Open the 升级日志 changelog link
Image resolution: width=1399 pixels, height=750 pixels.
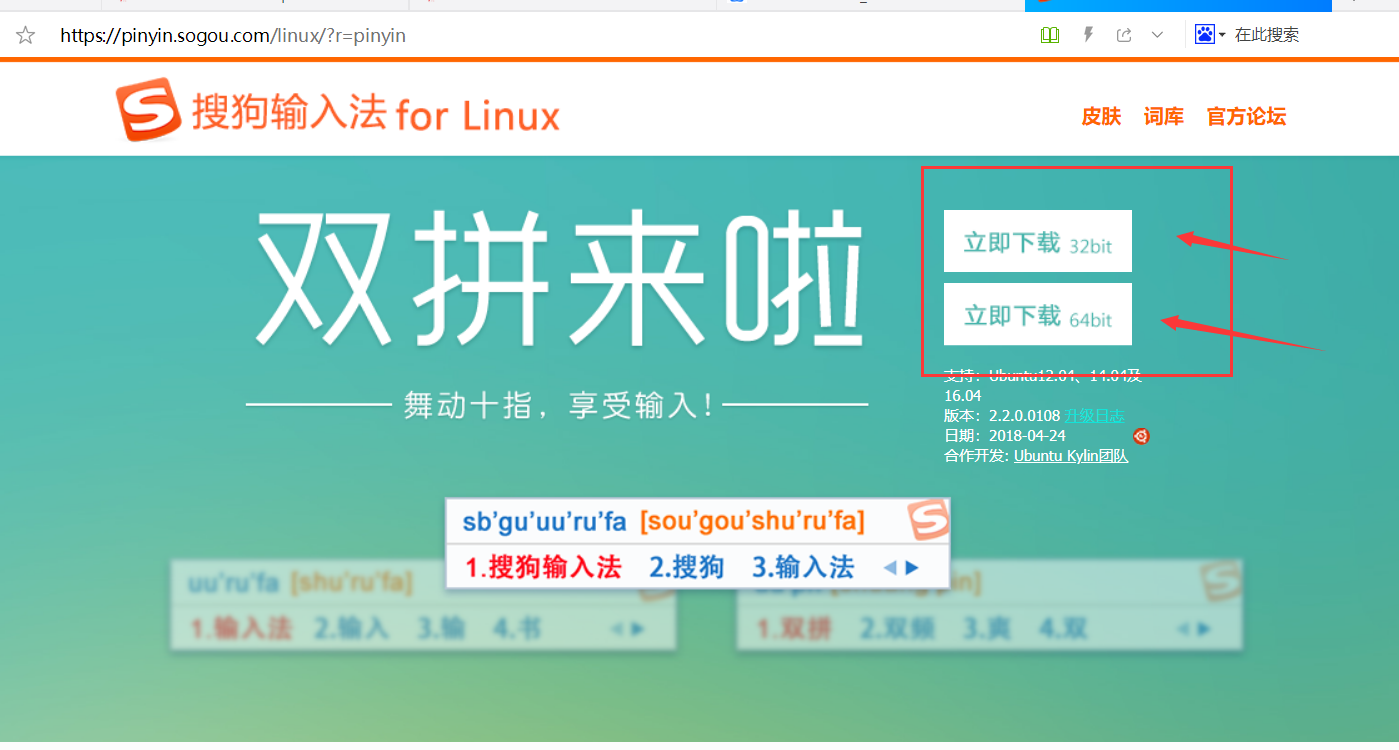click(1094, 416)
